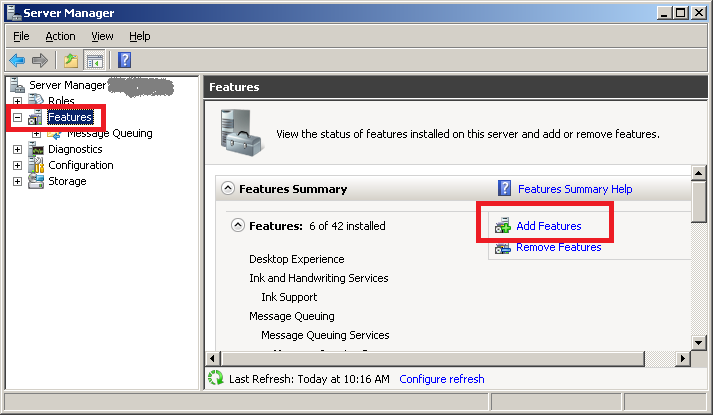Screen dimensions: 713x415
Task: Select Diagnostics in the tree
Action: pos(75,149)
